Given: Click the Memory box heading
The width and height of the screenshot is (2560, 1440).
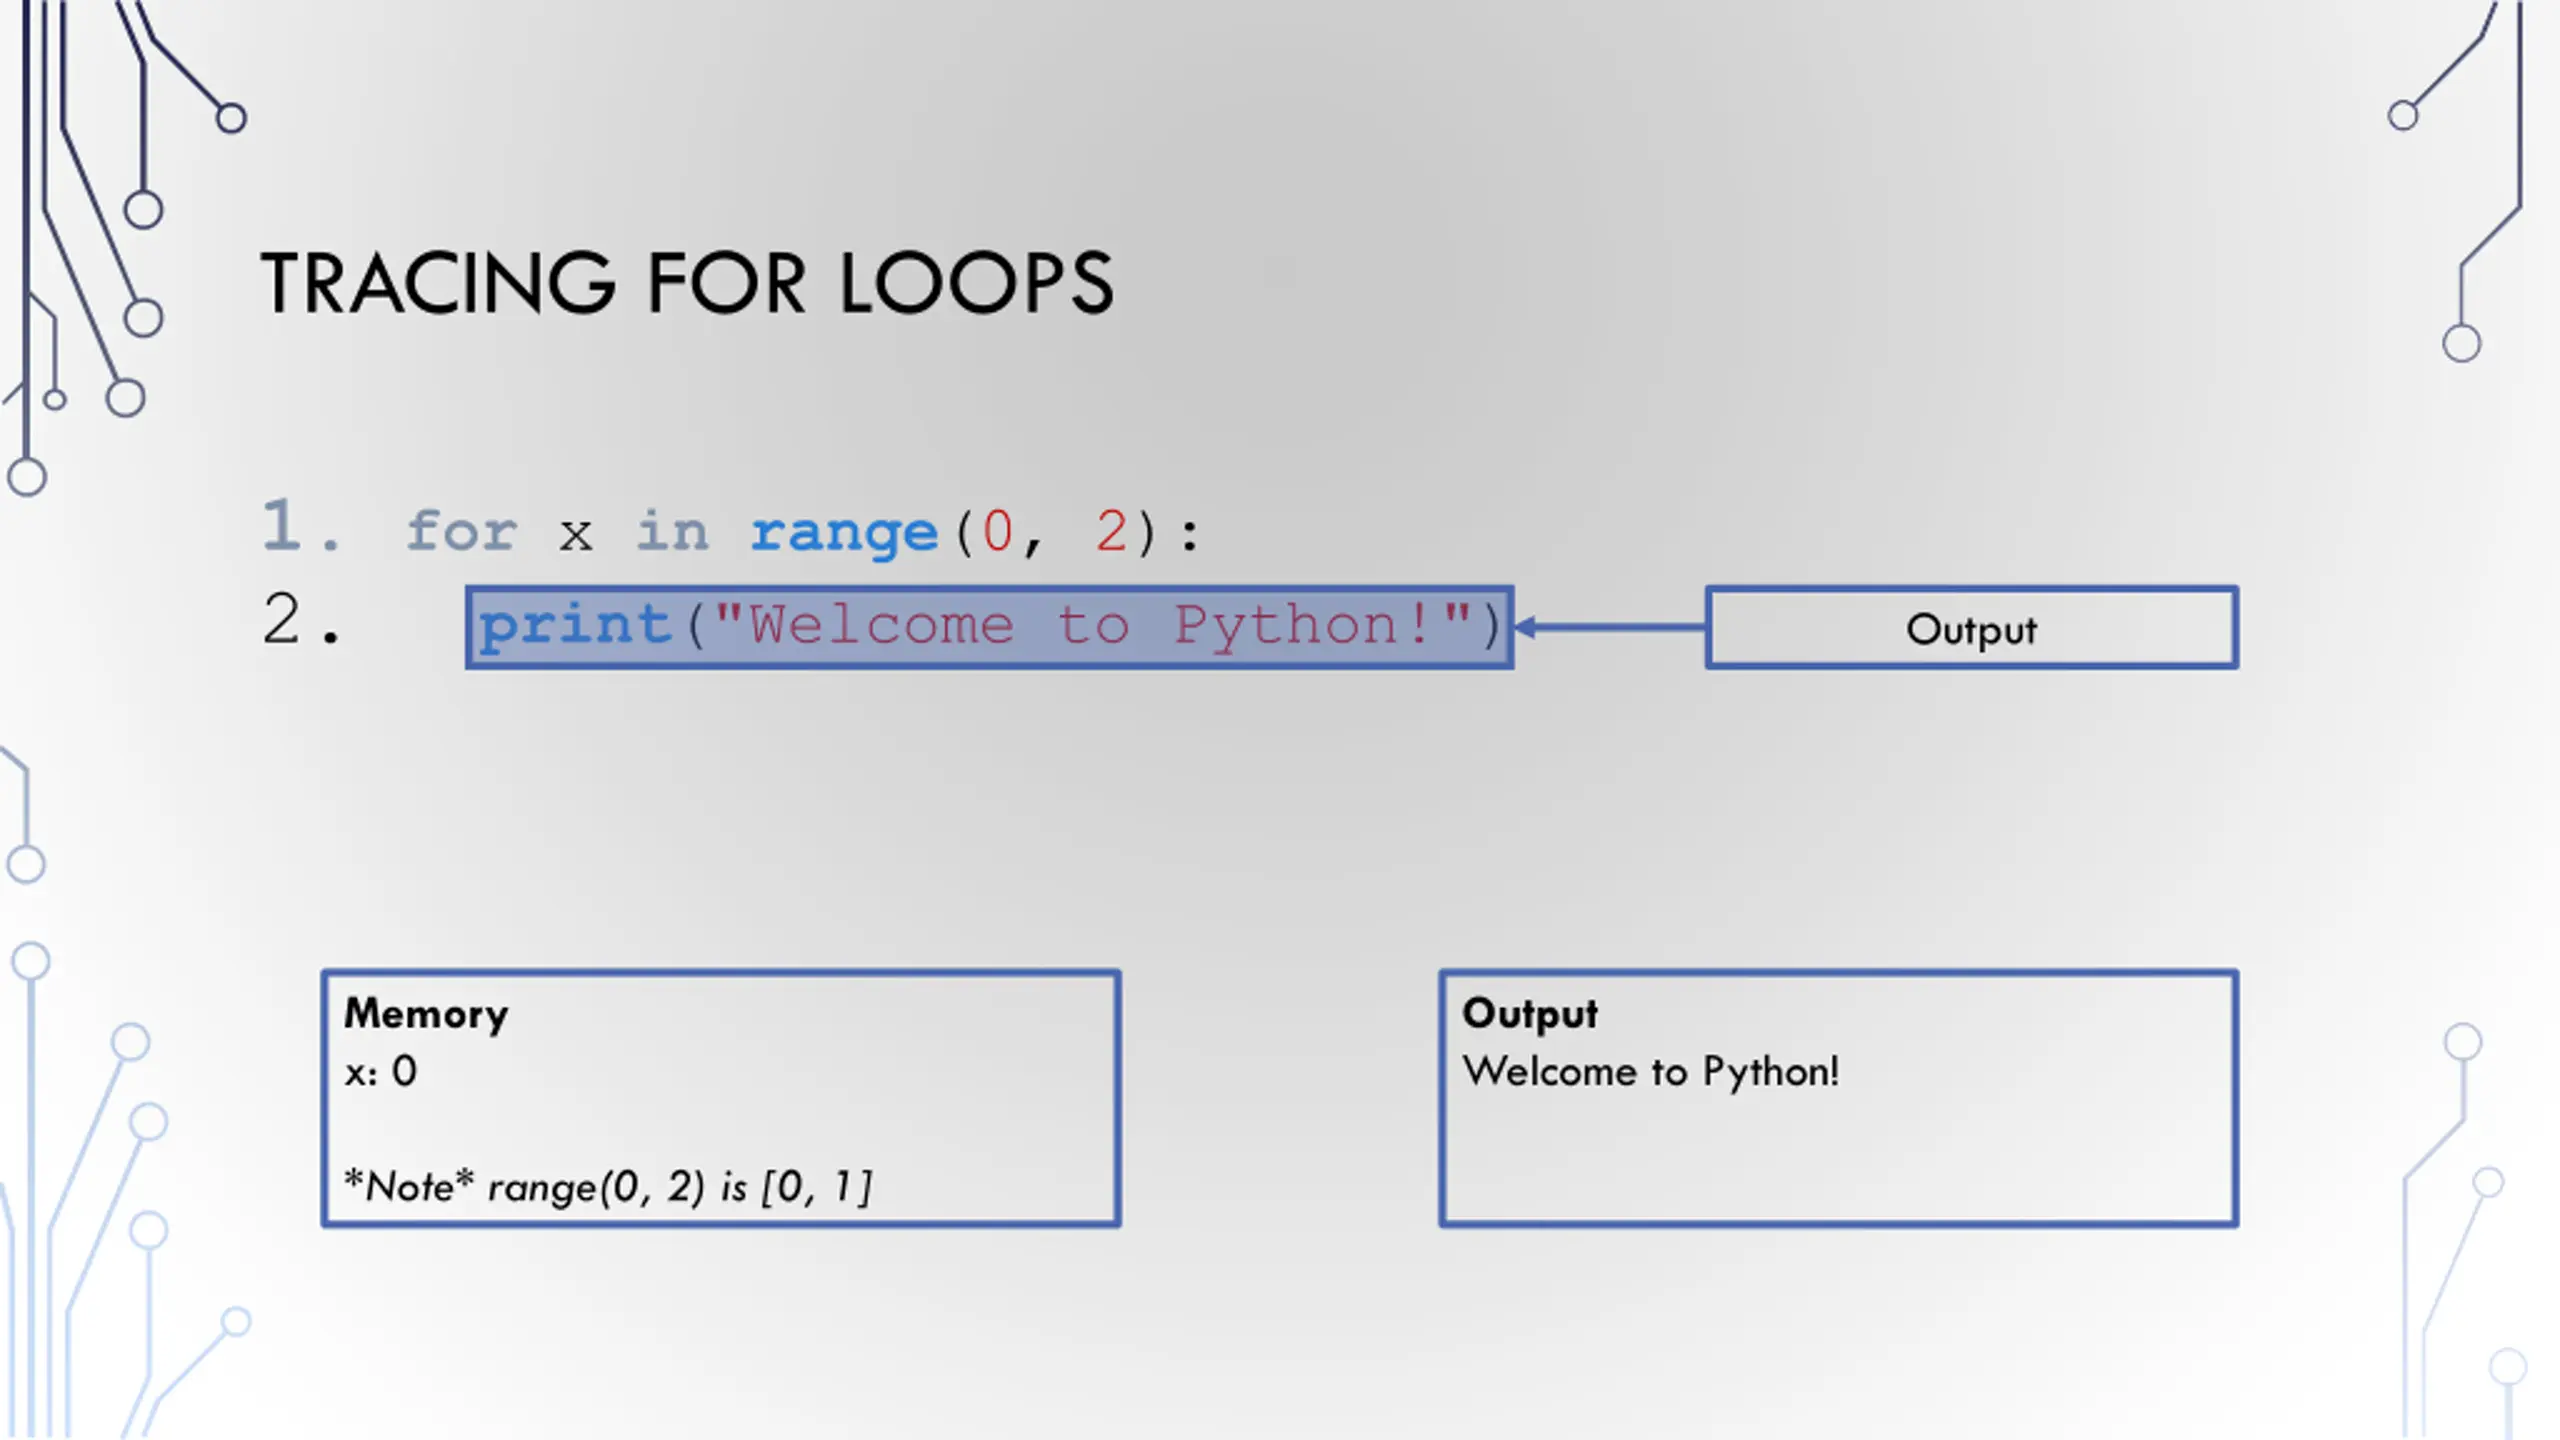Looking at the screenshot, I should coord(426,1013).
